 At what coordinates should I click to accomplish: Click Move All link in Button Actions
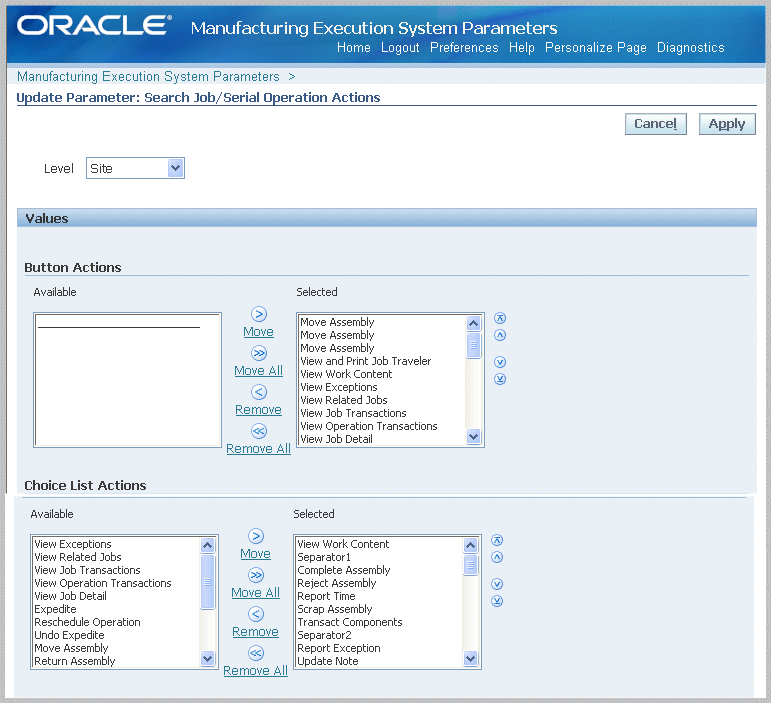point(259,371)
